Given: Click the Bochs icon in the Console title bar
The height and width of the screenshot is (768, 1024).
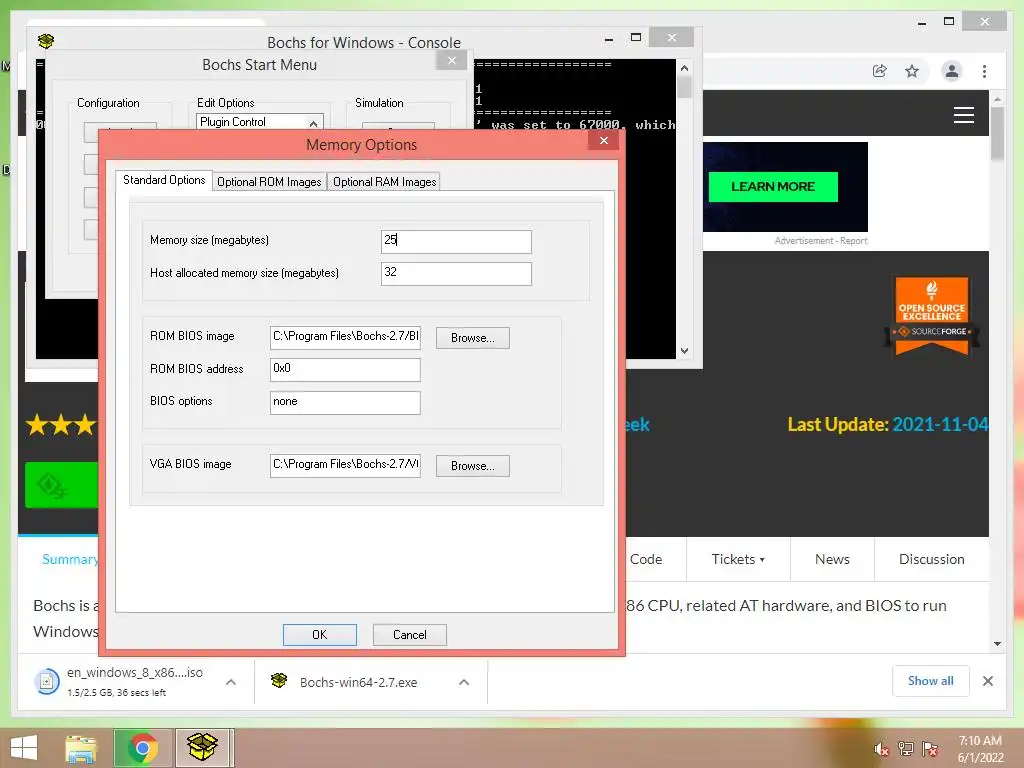Looking at the screenshot, I should (46, 41).
